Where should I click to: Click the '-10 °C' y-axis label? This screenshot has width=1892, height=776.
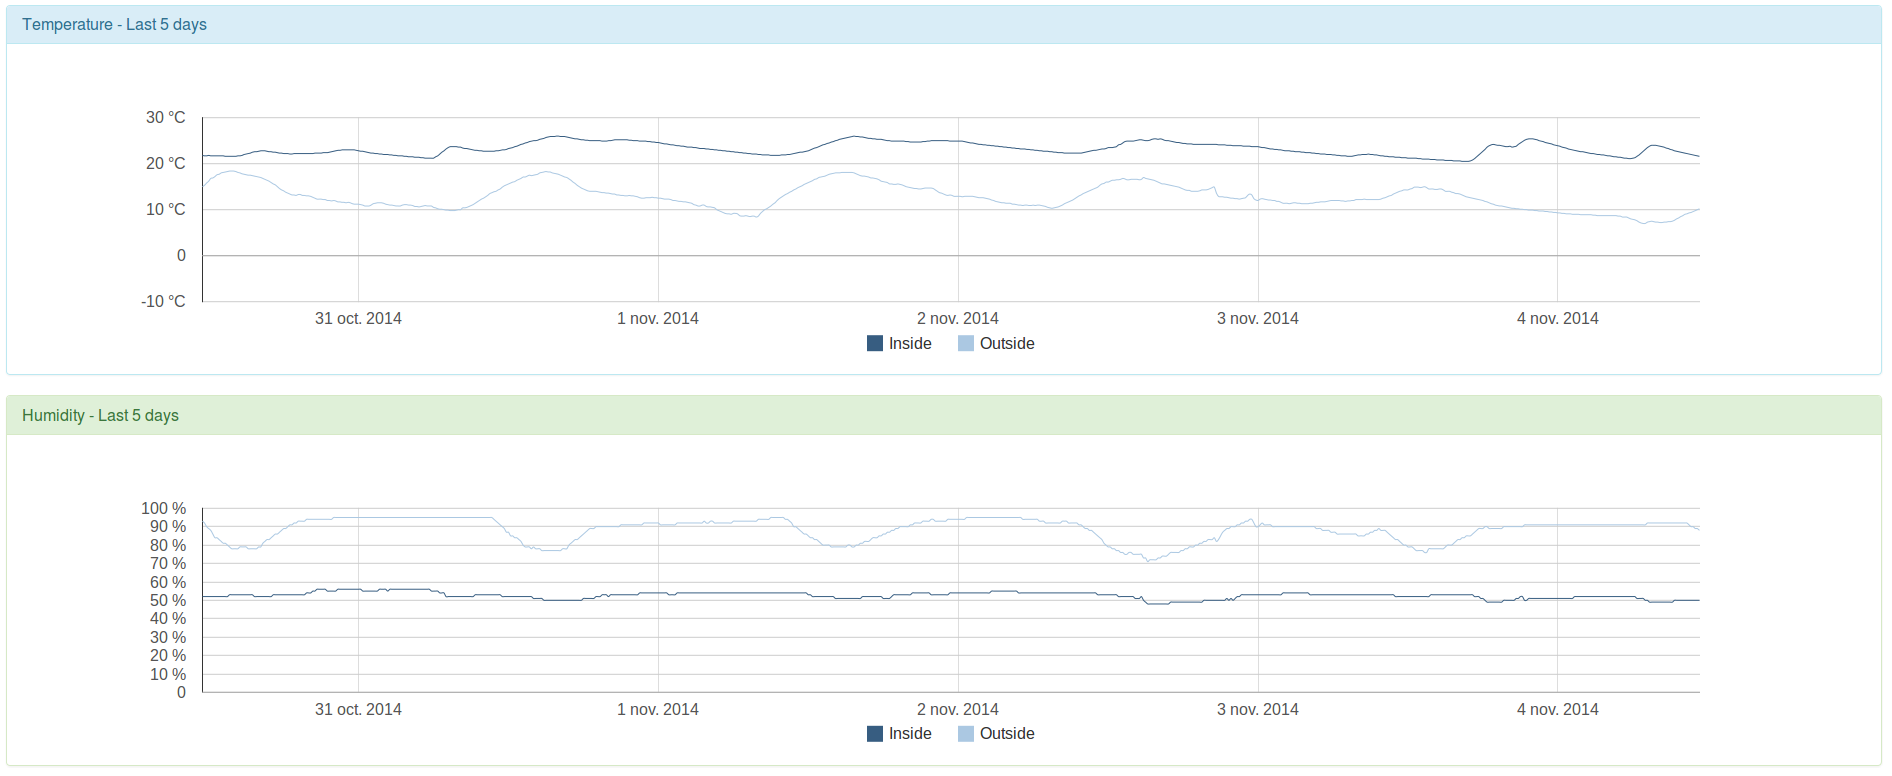click(163, 301)
